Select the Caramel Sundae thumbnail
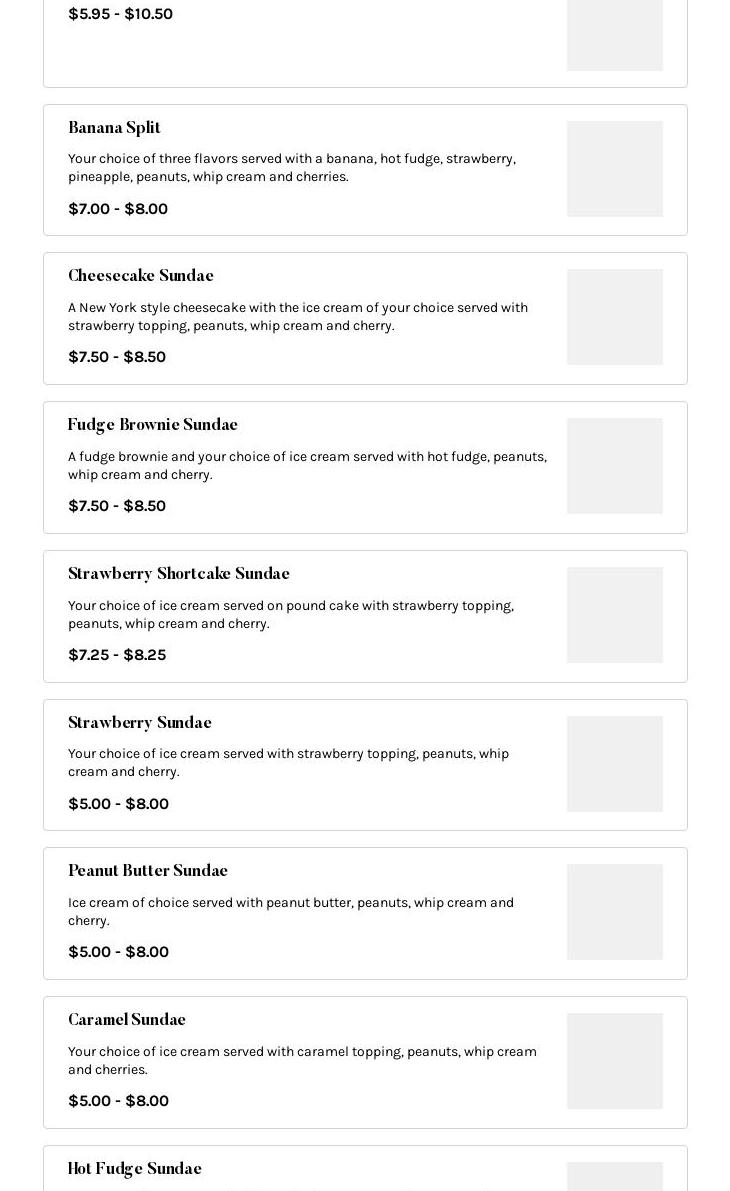Image resolution: width=730 pixels, height=1191 pixels. point(615,1060)
